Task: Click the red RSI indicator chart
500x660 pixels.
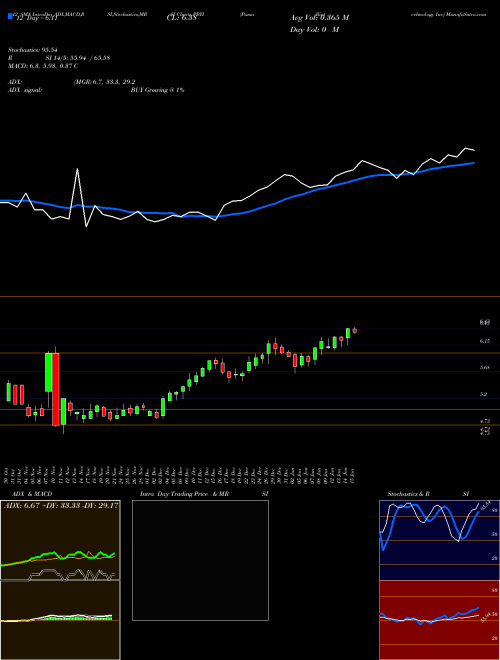Action: [x=439, y=620]
